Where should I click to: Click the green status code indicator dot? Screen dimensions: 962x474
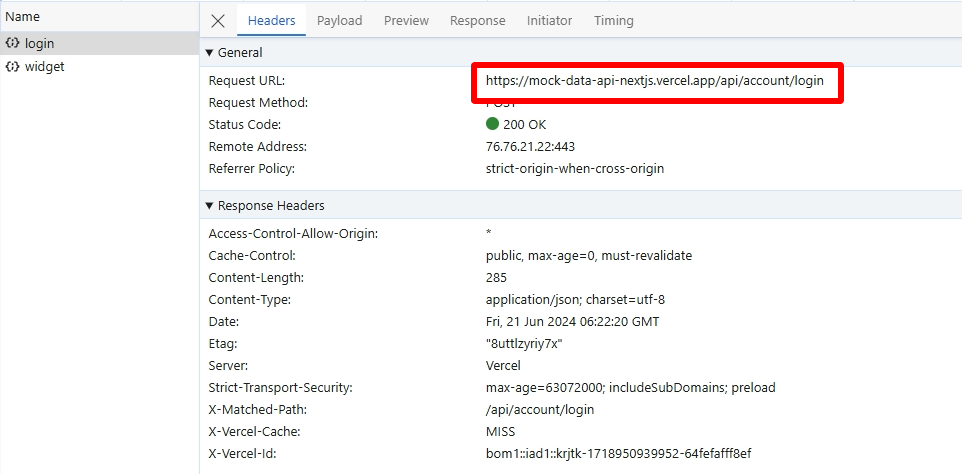pos(492,124)
